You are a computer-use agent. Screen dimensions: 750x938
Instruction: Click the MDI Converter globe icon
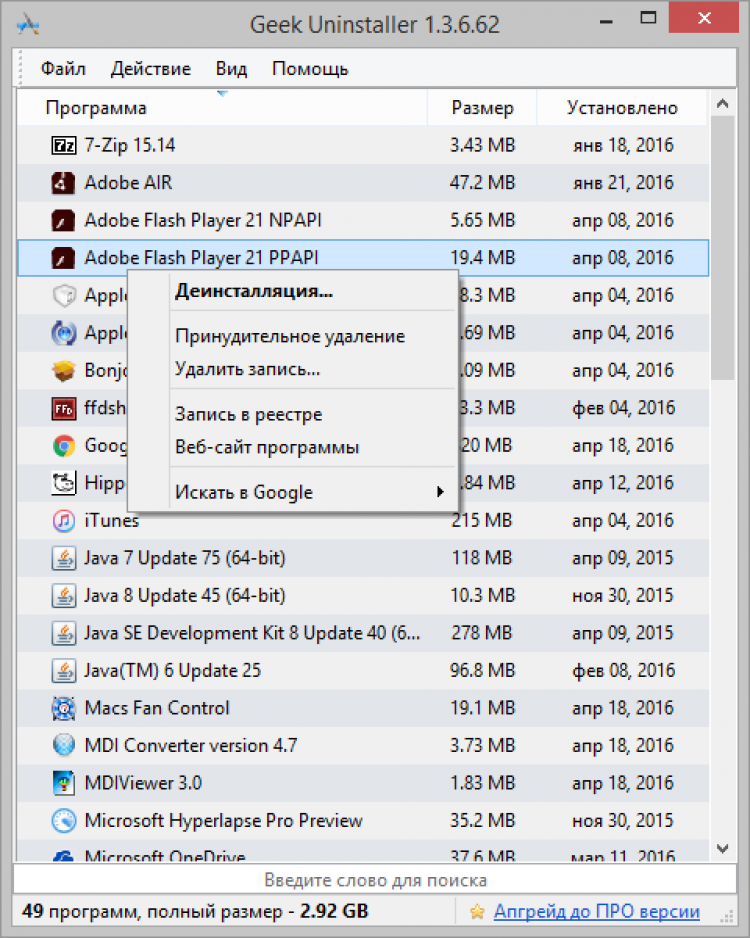pos(63,746)
